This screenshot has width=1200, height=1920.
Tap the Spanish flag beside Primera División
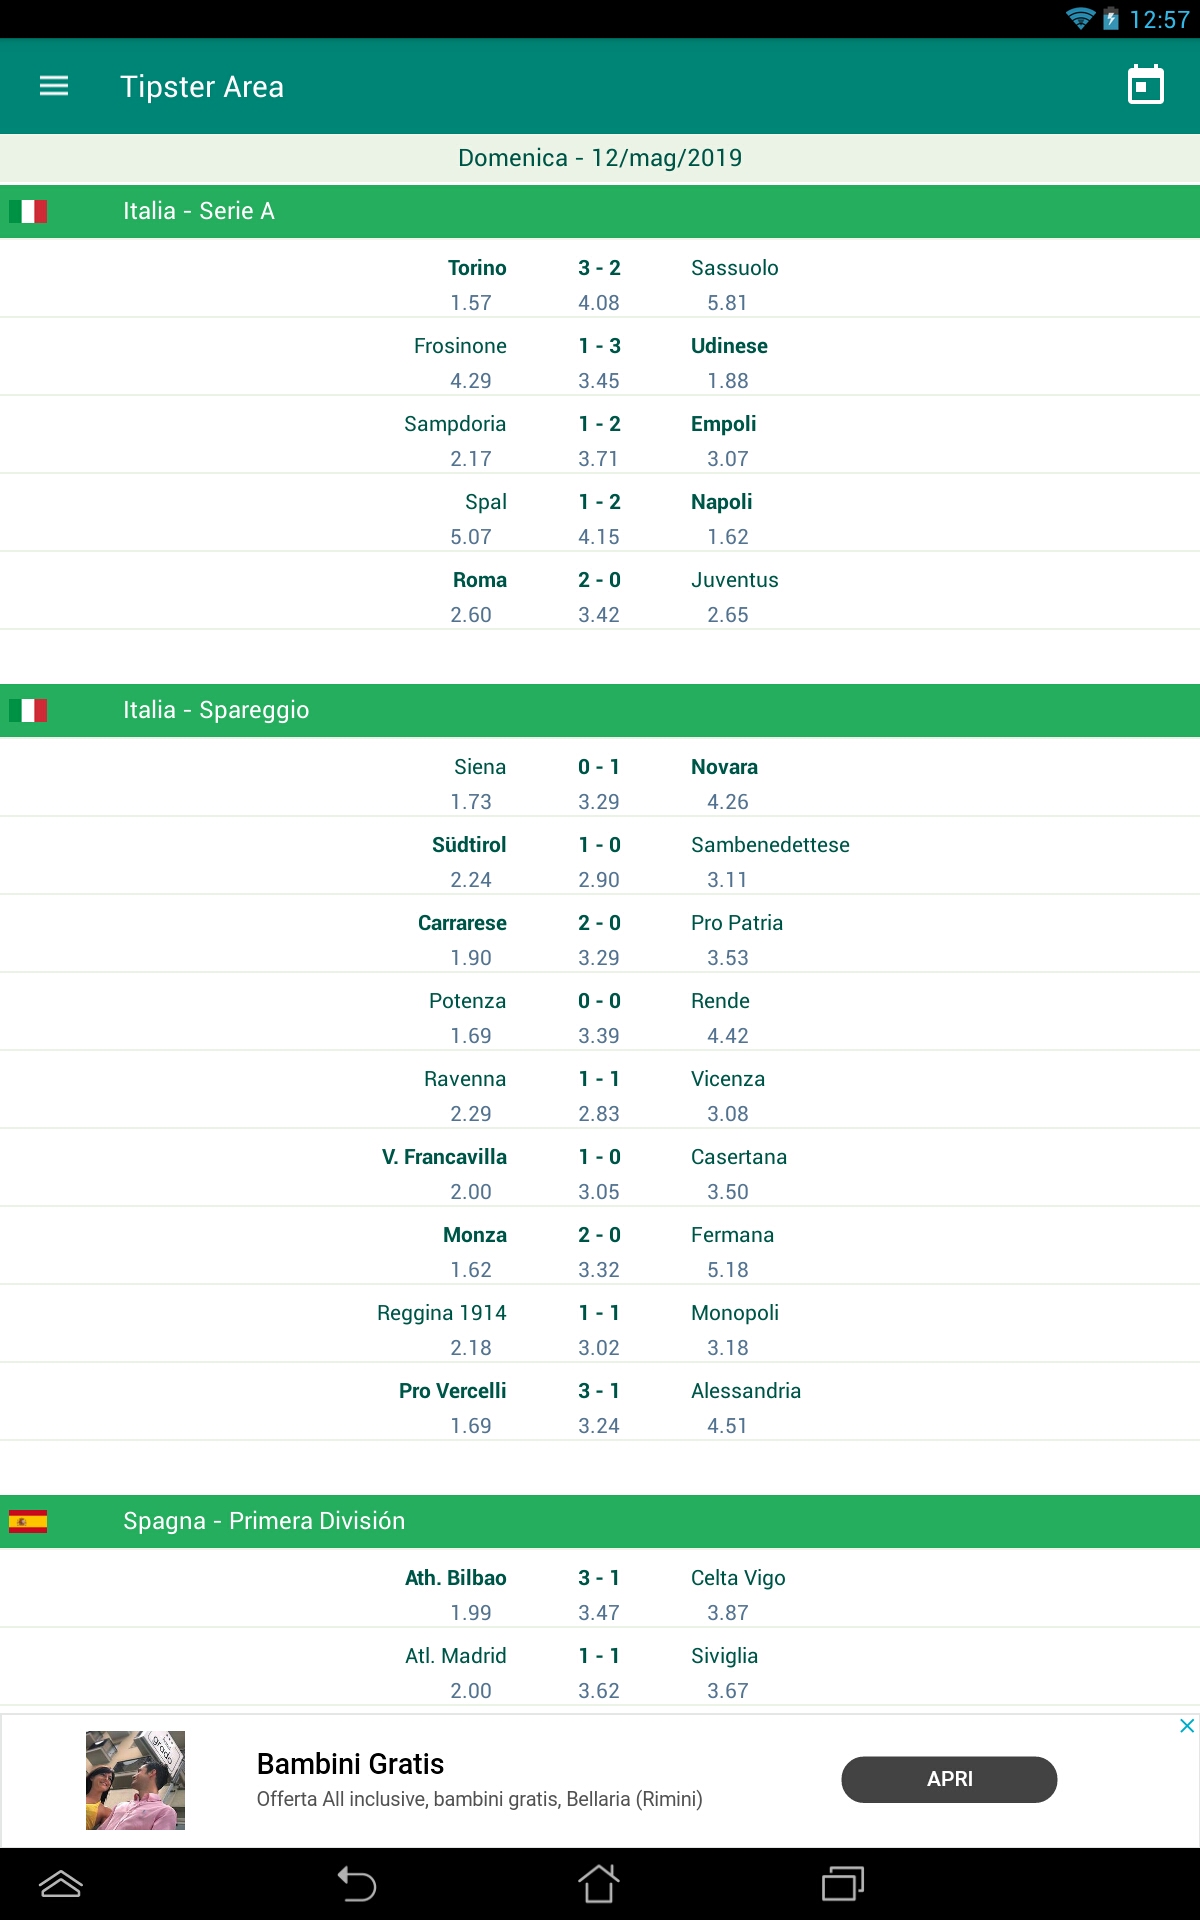pyautogui.click(x=28, y=1521)
